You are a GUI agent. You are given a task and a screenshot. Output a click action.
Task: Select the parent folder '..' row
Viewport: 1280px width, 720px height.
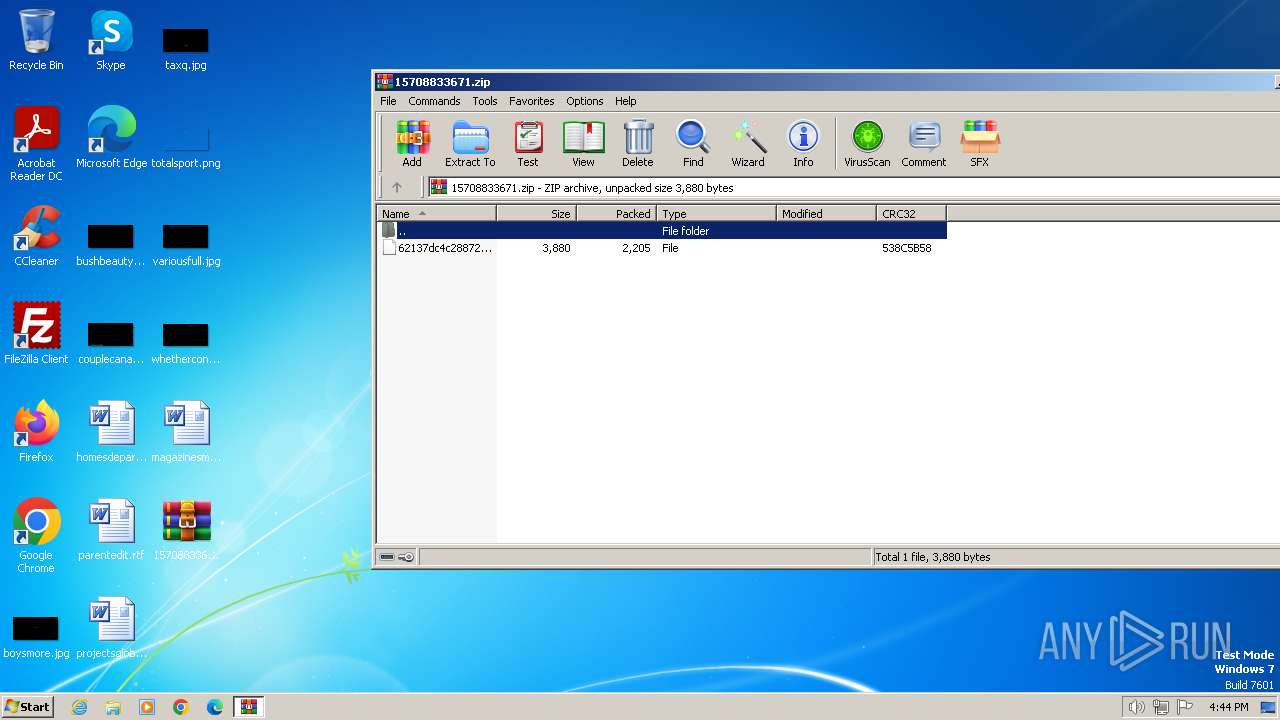click(662, 230)
